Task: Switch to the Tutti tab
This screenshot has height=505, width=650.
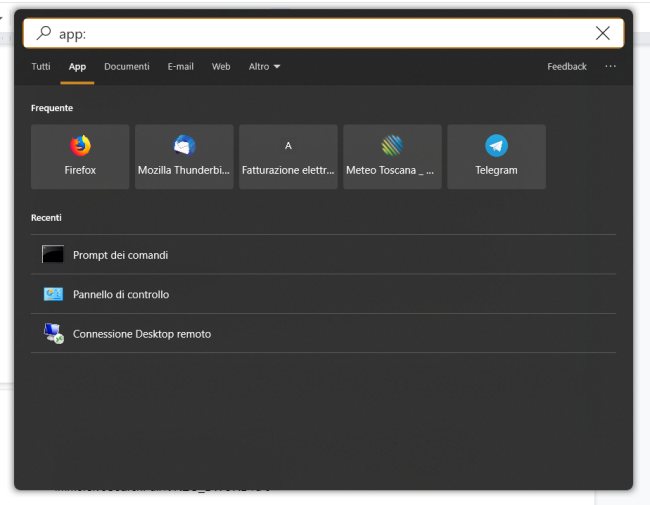Action: point(41,67)
